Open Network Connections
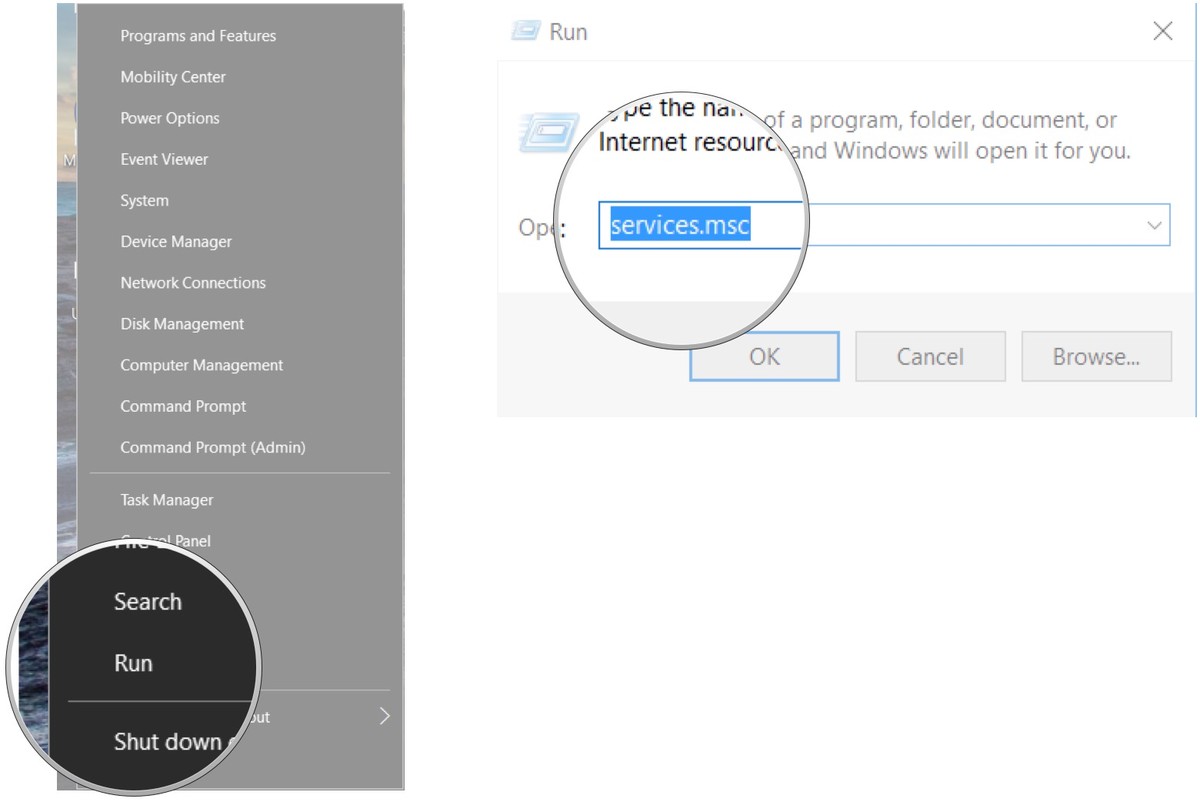Viewport: 1200px width, 802px height. [192, 282]
